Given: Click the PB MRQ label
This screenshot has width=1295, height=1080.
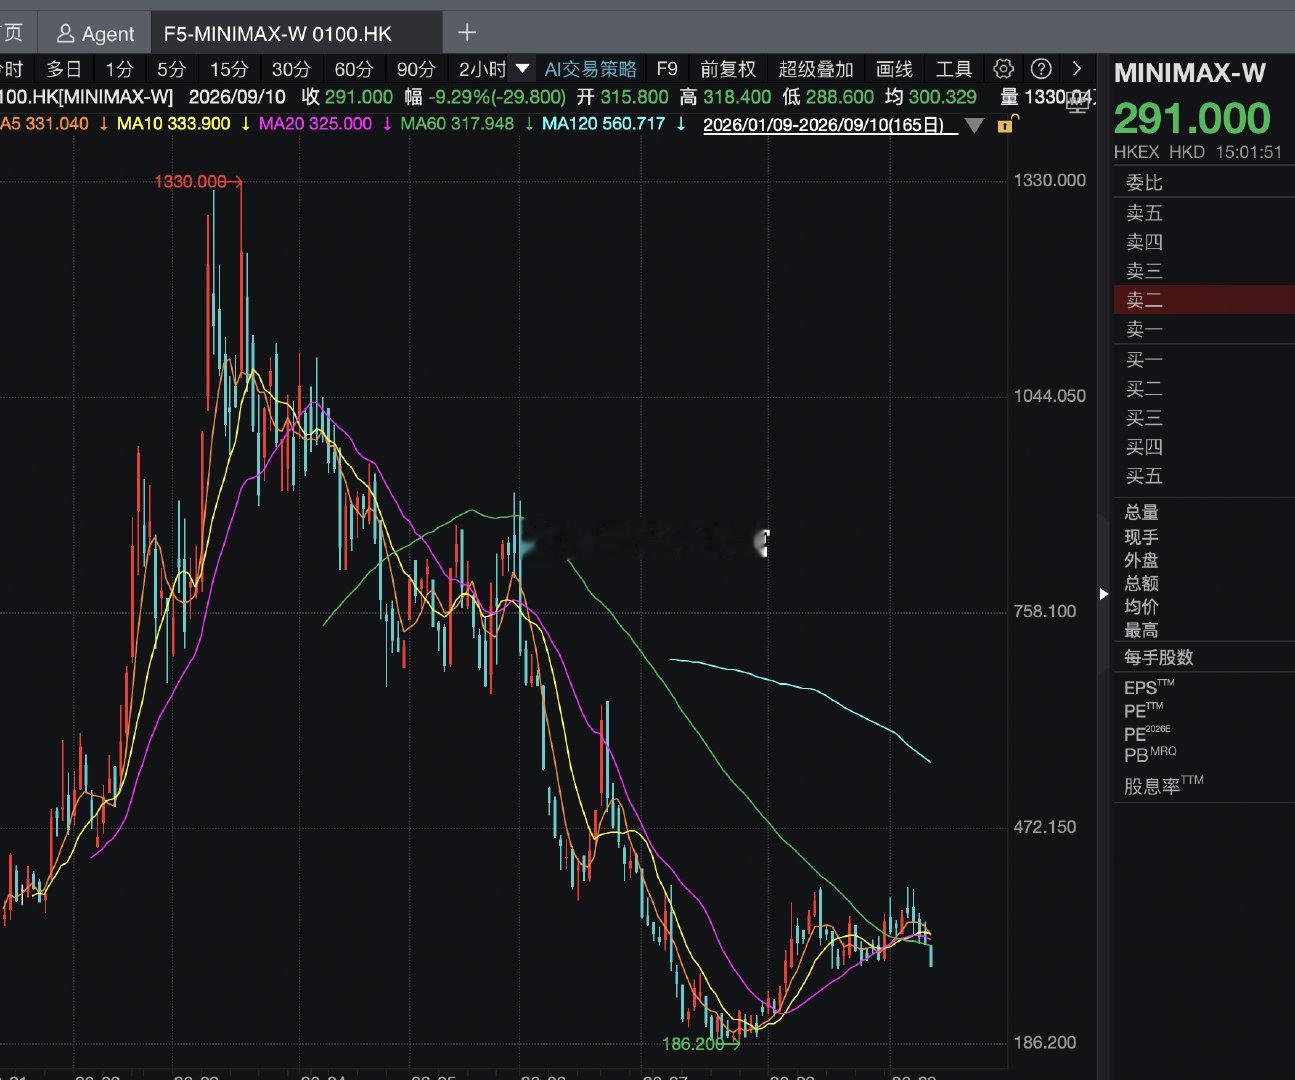Looking at the screenshot, I should click(x=1150, y=755).
